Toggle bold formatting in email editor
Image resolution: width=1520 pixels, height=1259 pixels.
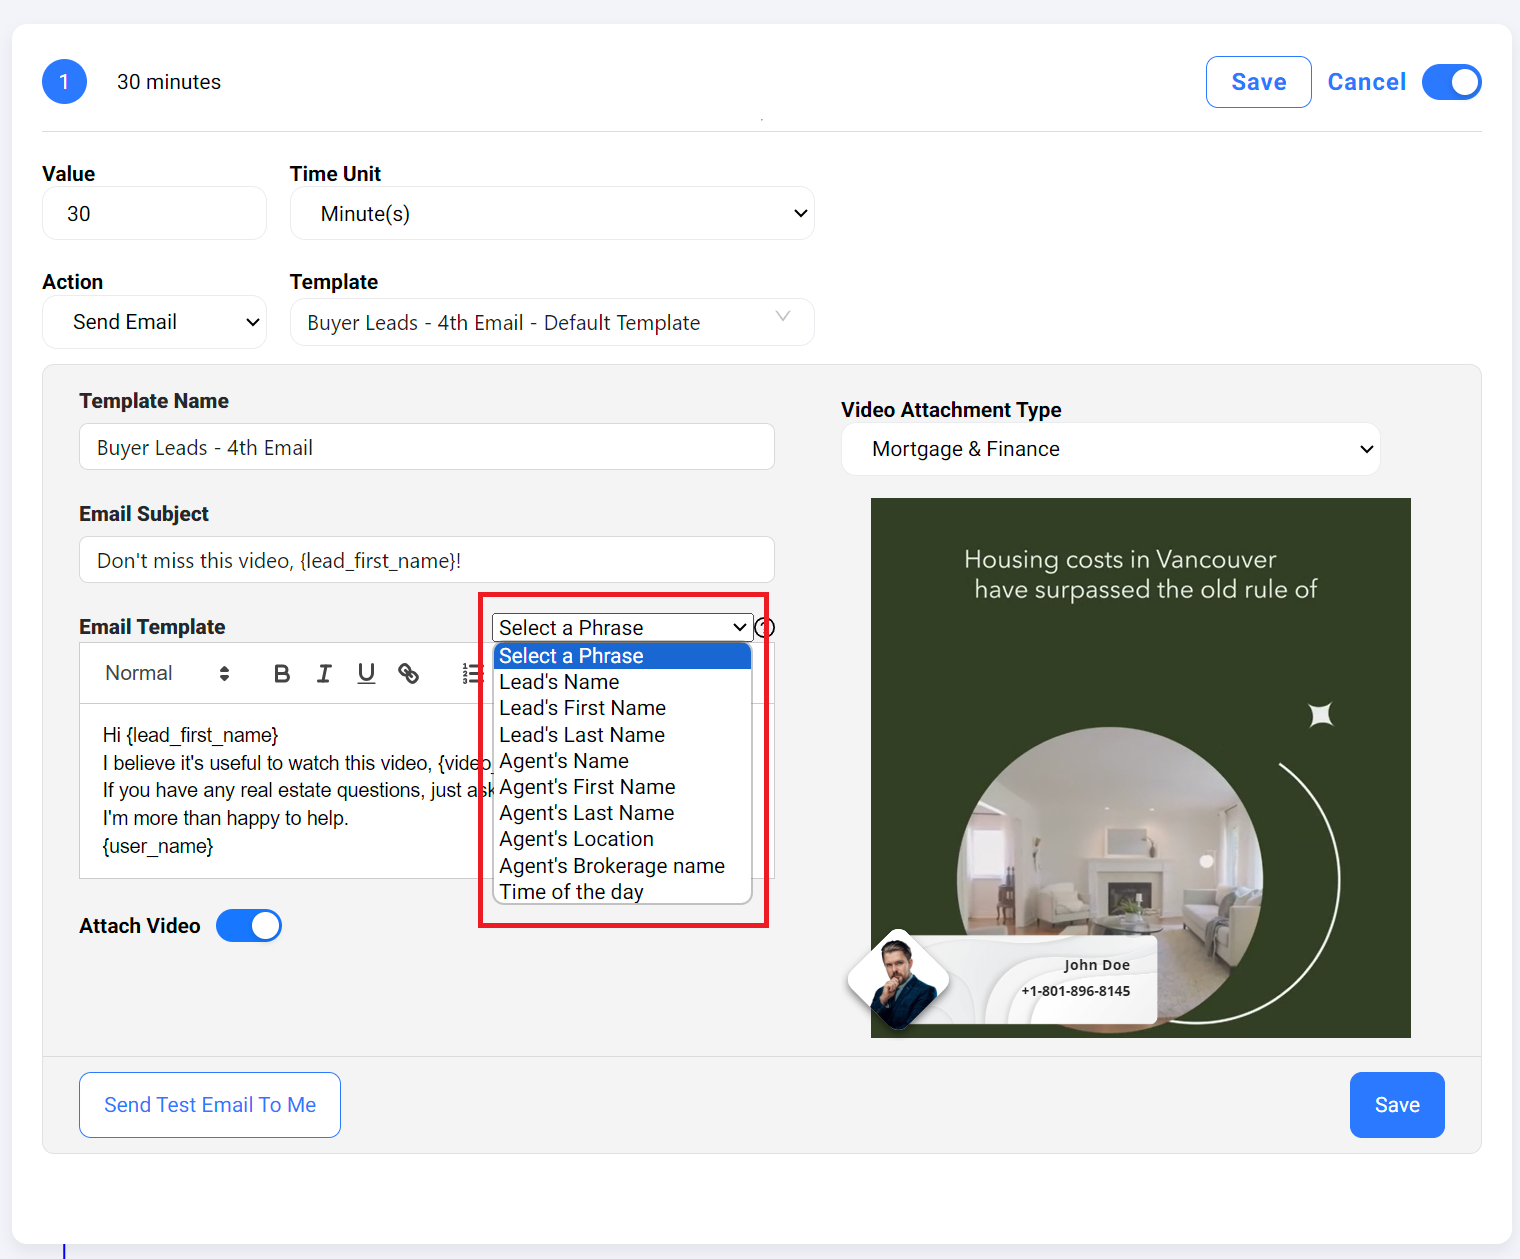click(282, 674)
